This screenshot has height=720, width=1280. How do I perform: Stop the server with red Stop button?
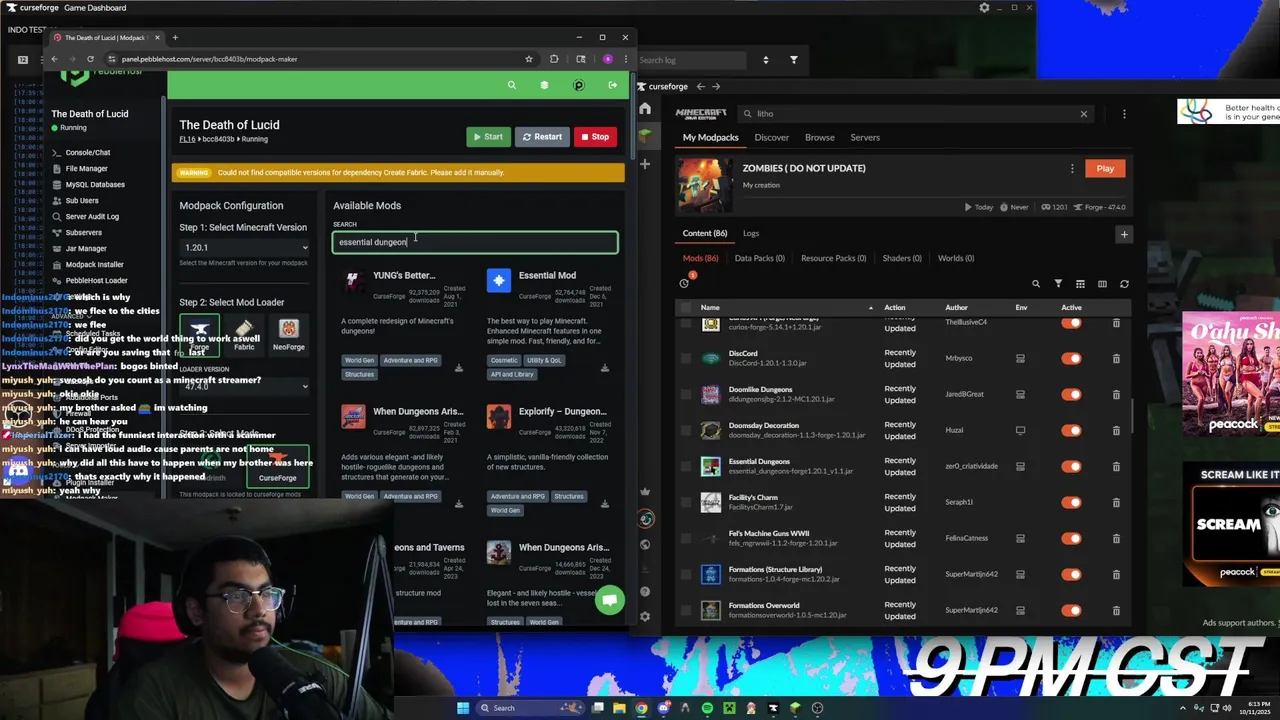pos(595,137)
